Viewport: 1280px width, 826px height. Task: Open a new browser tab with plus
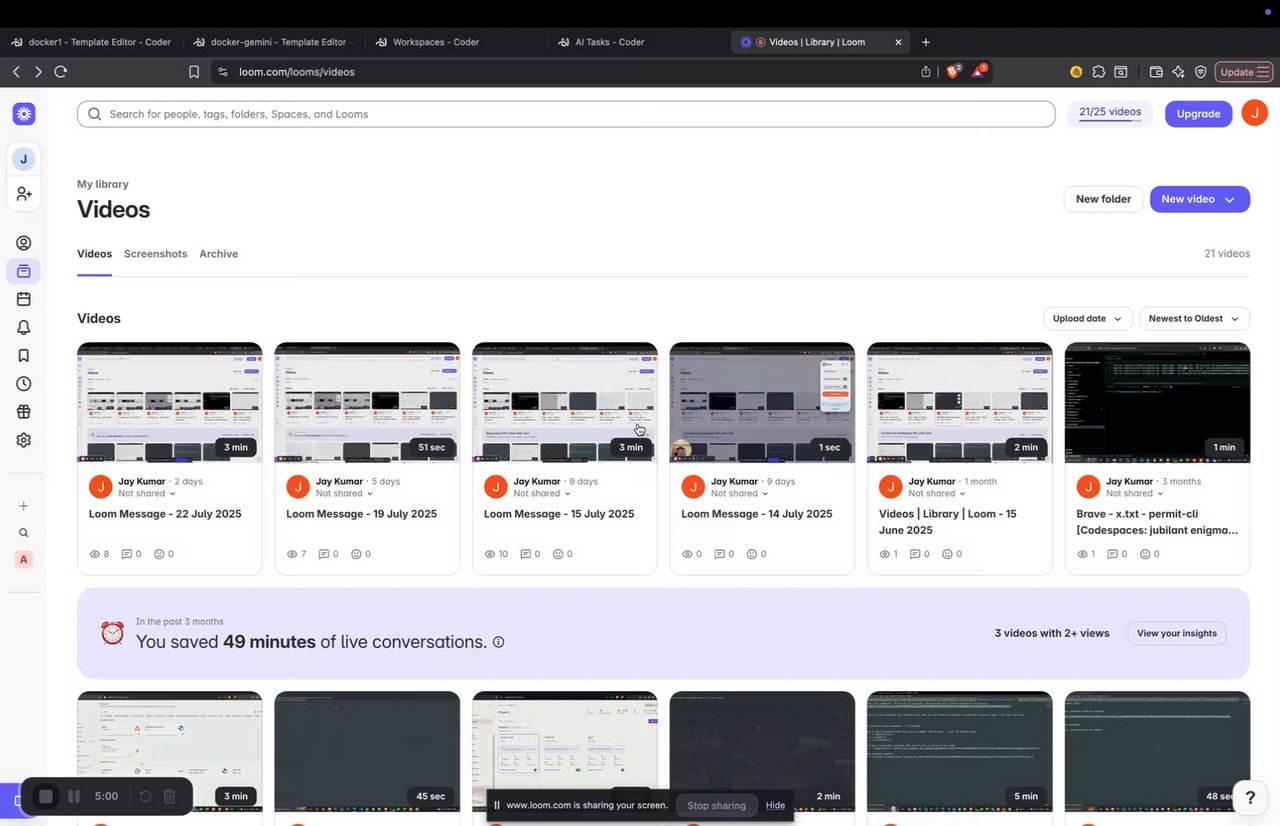926,42
